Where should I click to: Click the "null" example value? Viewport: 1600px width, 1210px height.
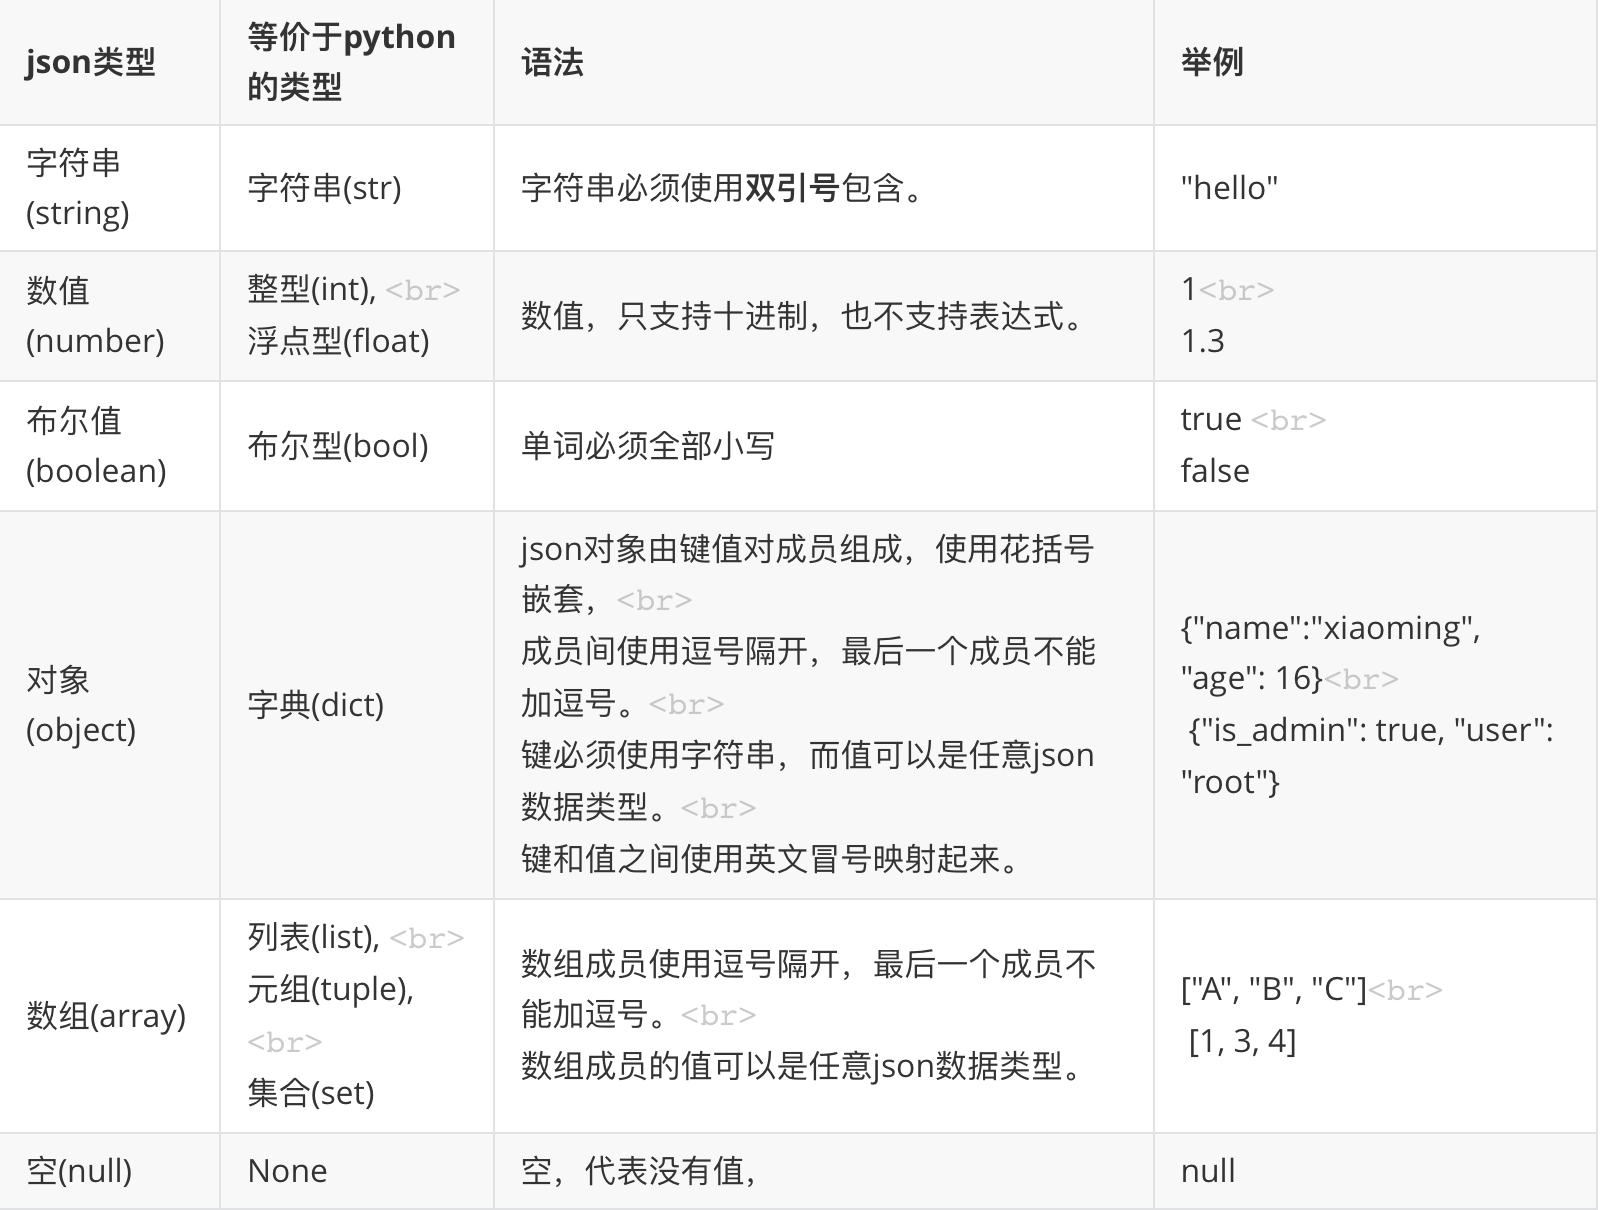pyautogui.click(x=1208, y=1171)
